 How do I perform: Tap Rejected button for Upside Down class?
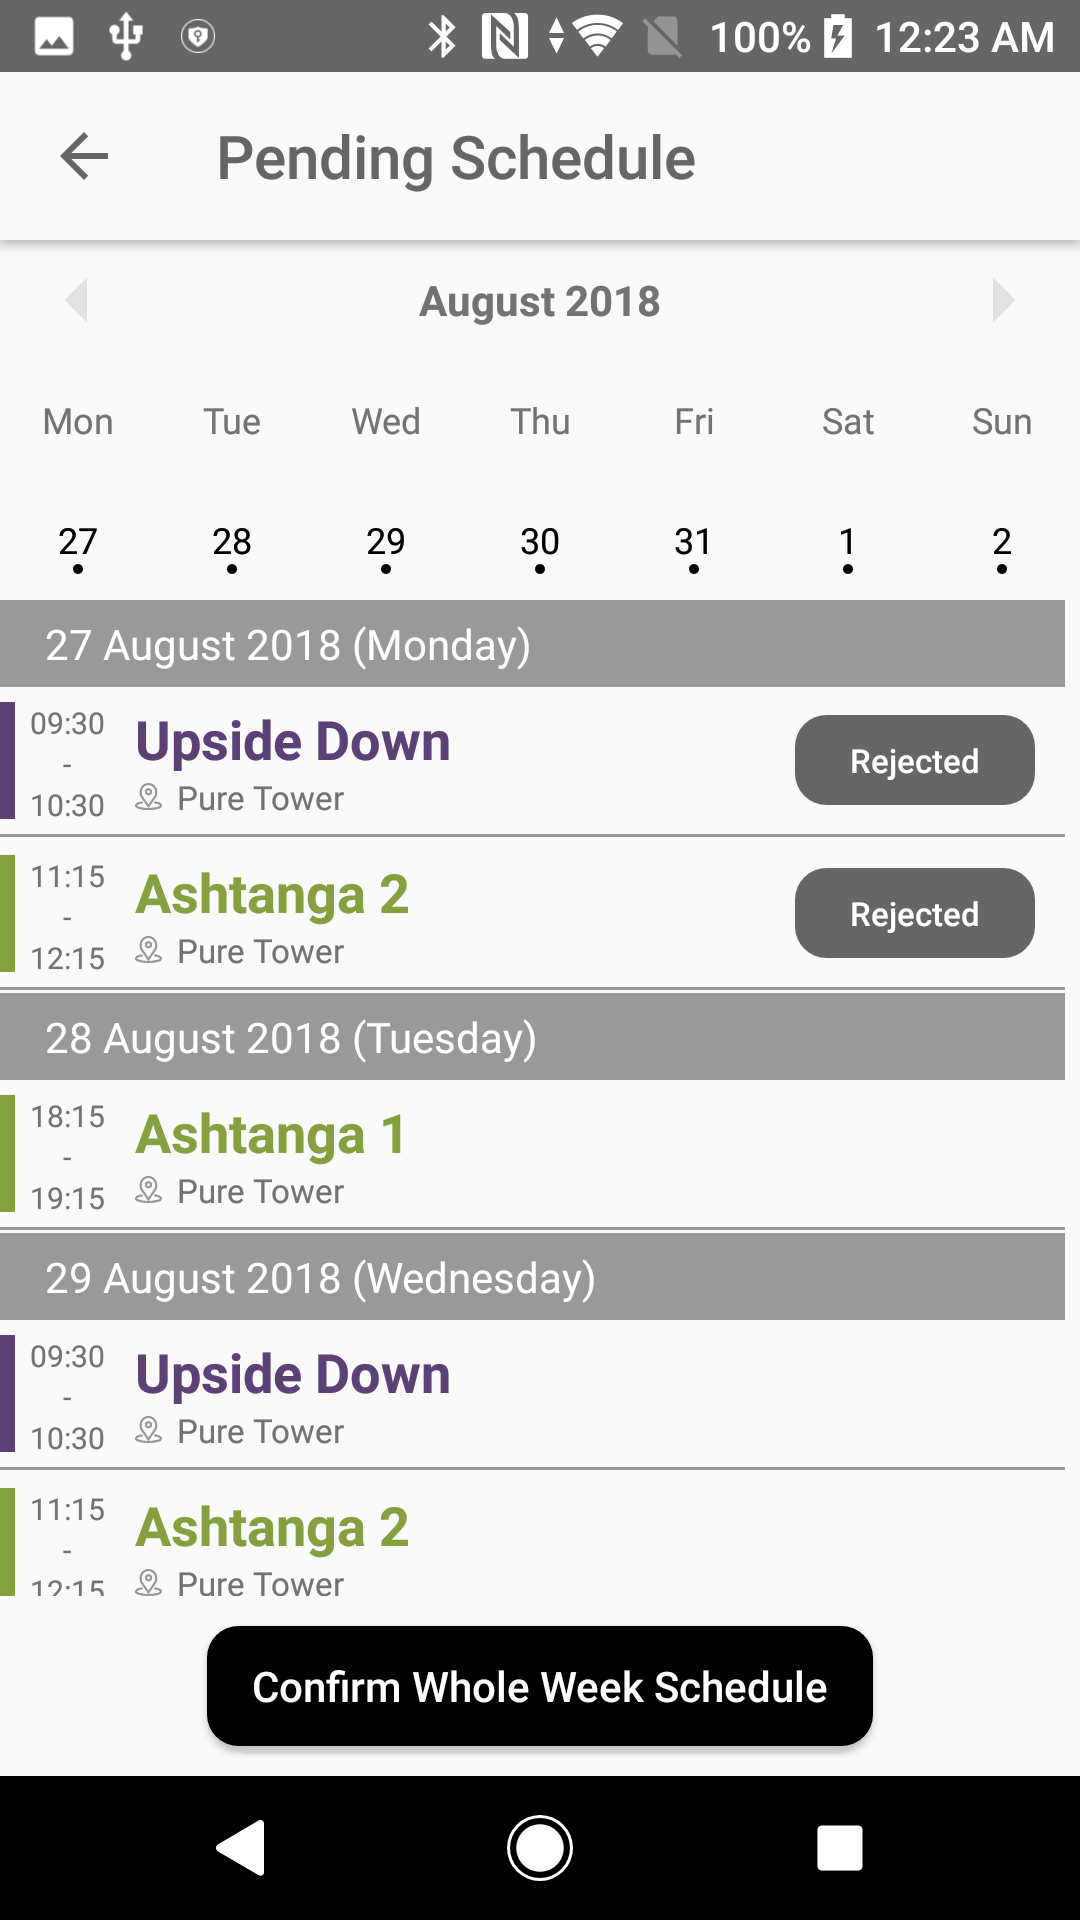(x=914, y=761)
